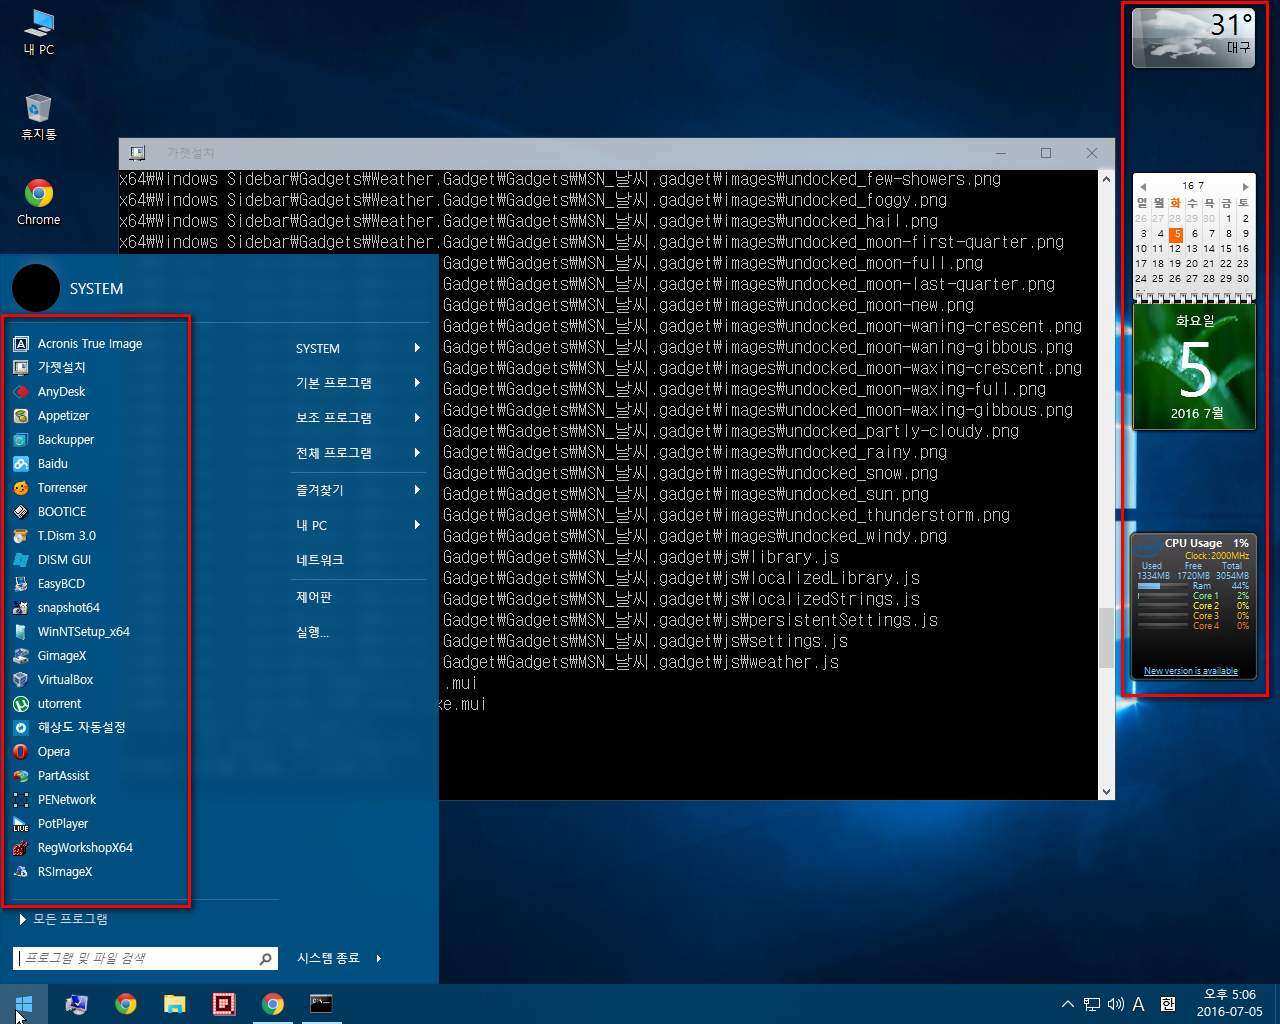Expand the 보조 프로그램 submenu
The image size is (1280, 1024).
[x=357, y=418]
